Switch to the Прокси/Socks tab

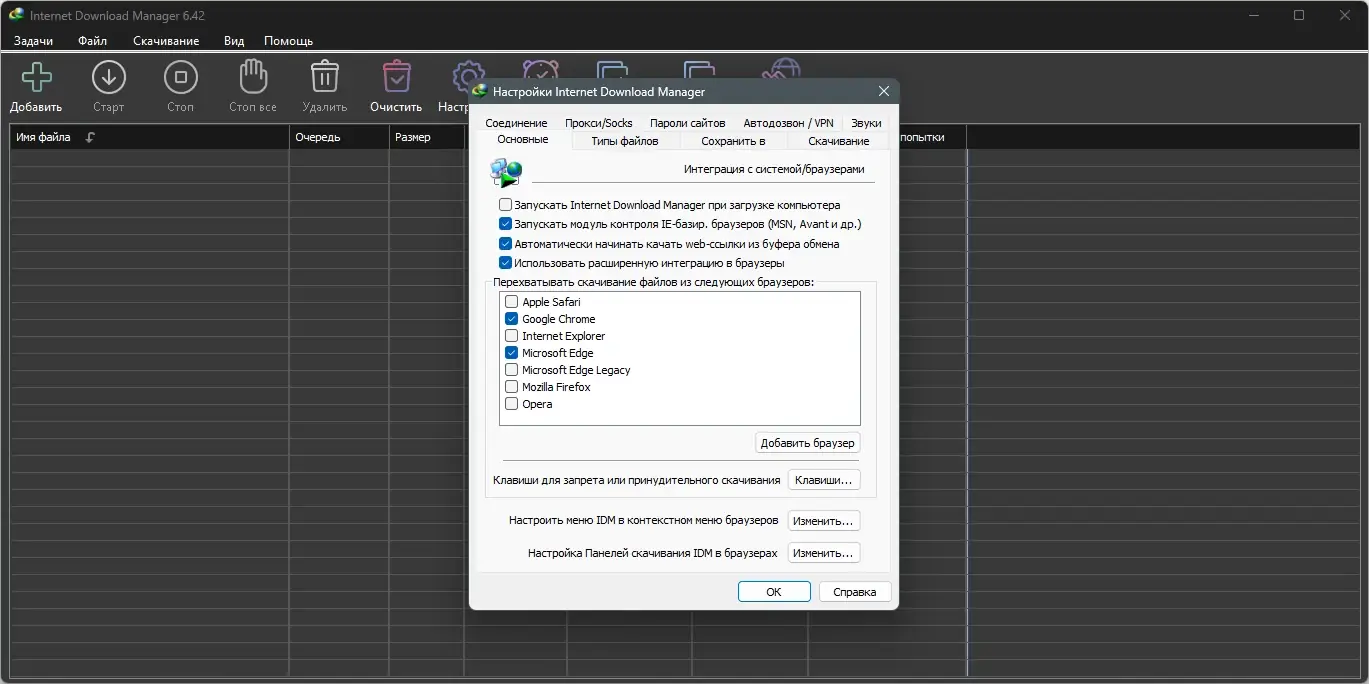(x=598, y=123)
